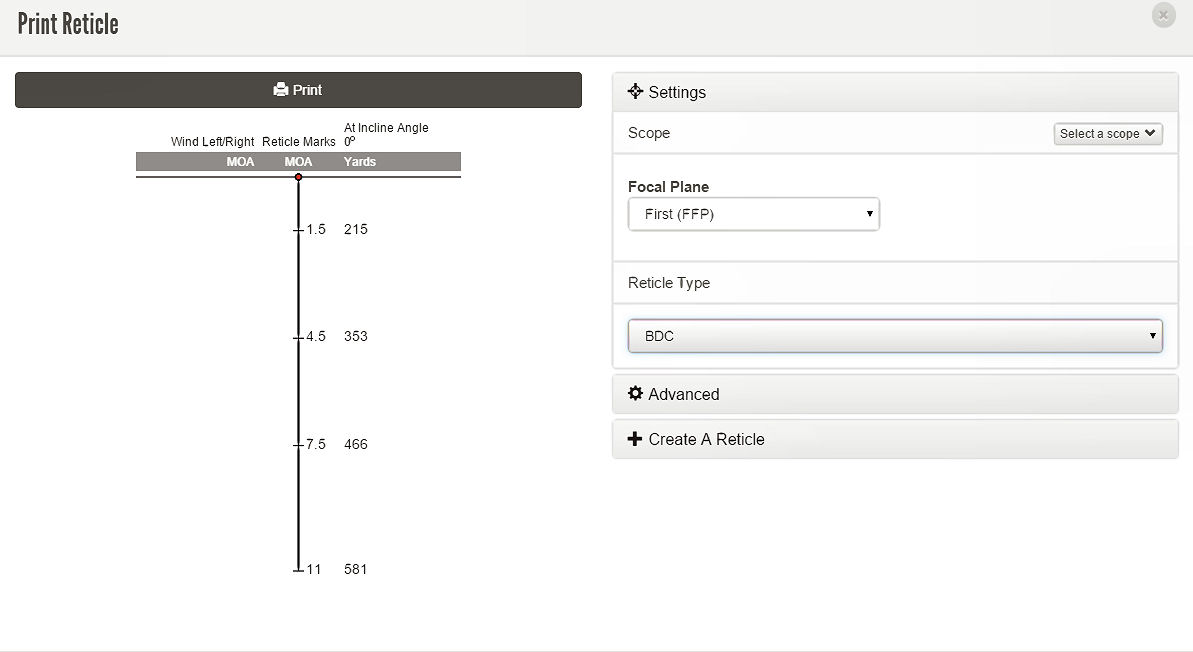Expand the Create A Reticle section label
This screenshot has width=1193, height=652.
point(706,440)
